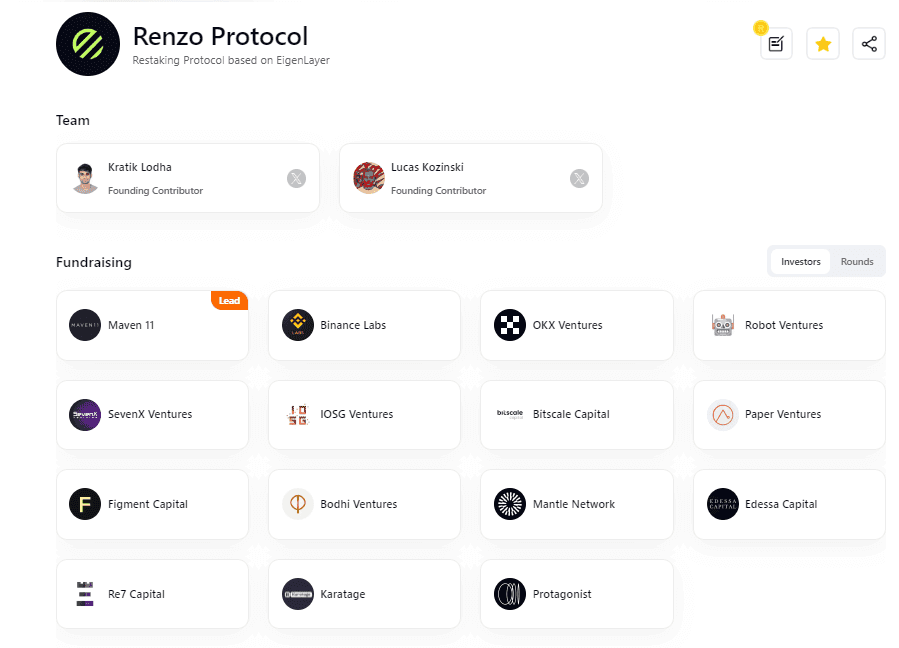899x648 pixels.
Task: Click the share icon button
Action: 869,44
